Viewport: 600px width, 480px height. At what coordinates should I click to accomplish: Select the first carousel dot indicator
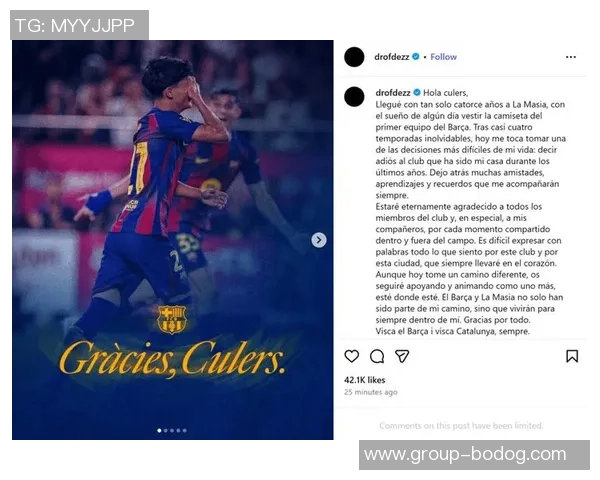pyautogui.click(x=159, y=431)
